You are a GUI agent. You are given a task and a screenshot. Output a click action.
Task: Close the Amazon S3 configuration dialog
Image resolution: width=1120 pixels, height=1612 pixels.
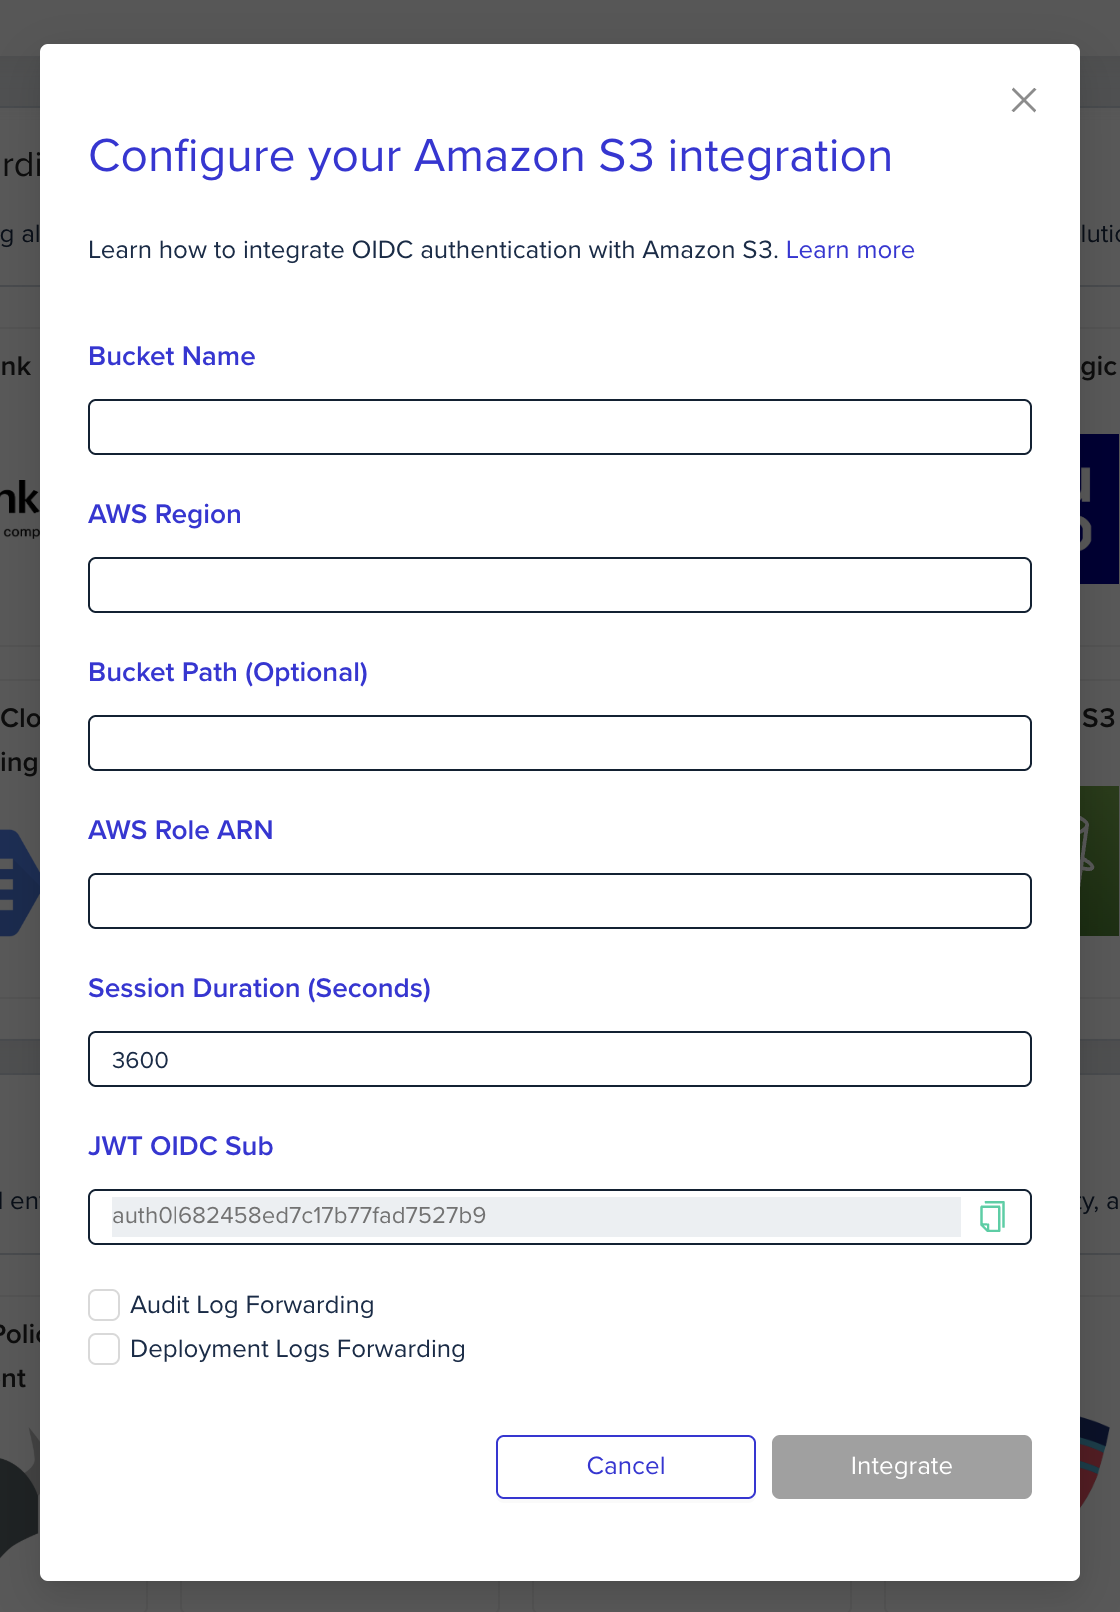click(1023, 100)
